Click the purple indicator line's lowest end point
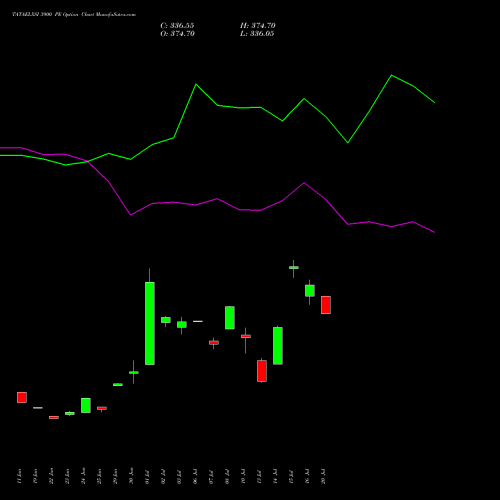This screenshot has width=500, height=500. pos(434,232)
